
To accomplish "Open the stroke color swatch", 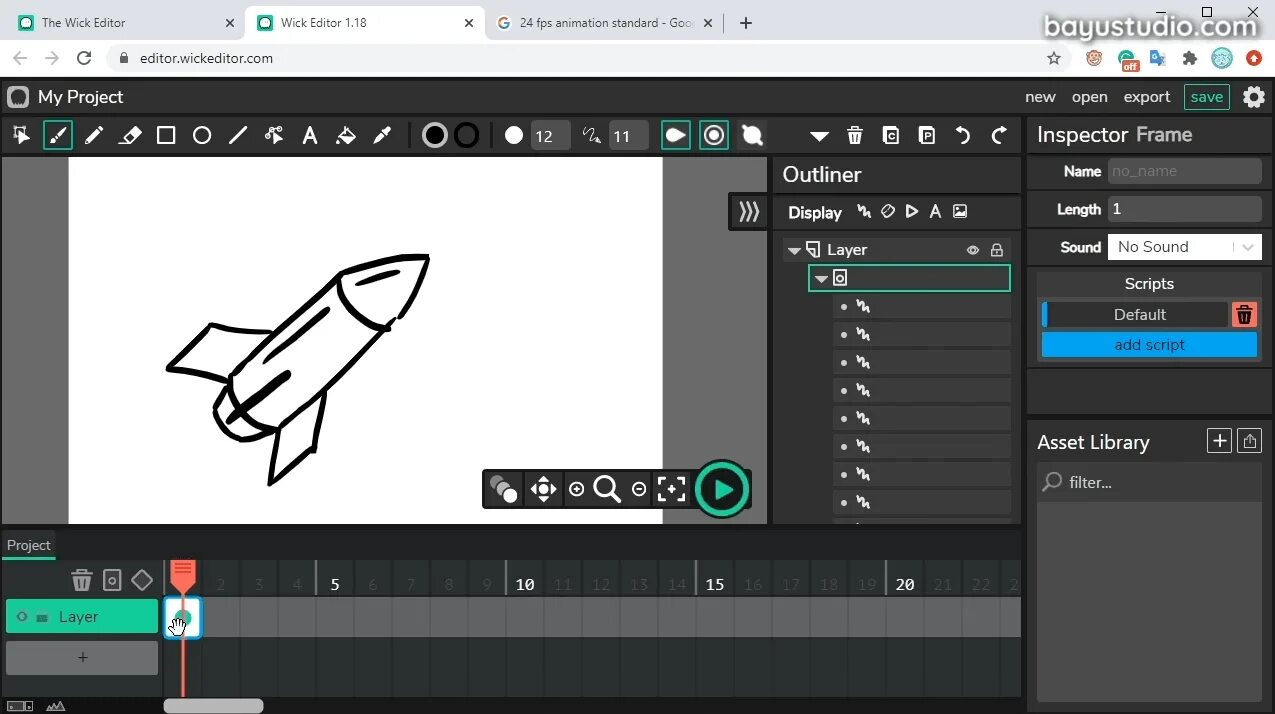I will click(x=467, y=135).
